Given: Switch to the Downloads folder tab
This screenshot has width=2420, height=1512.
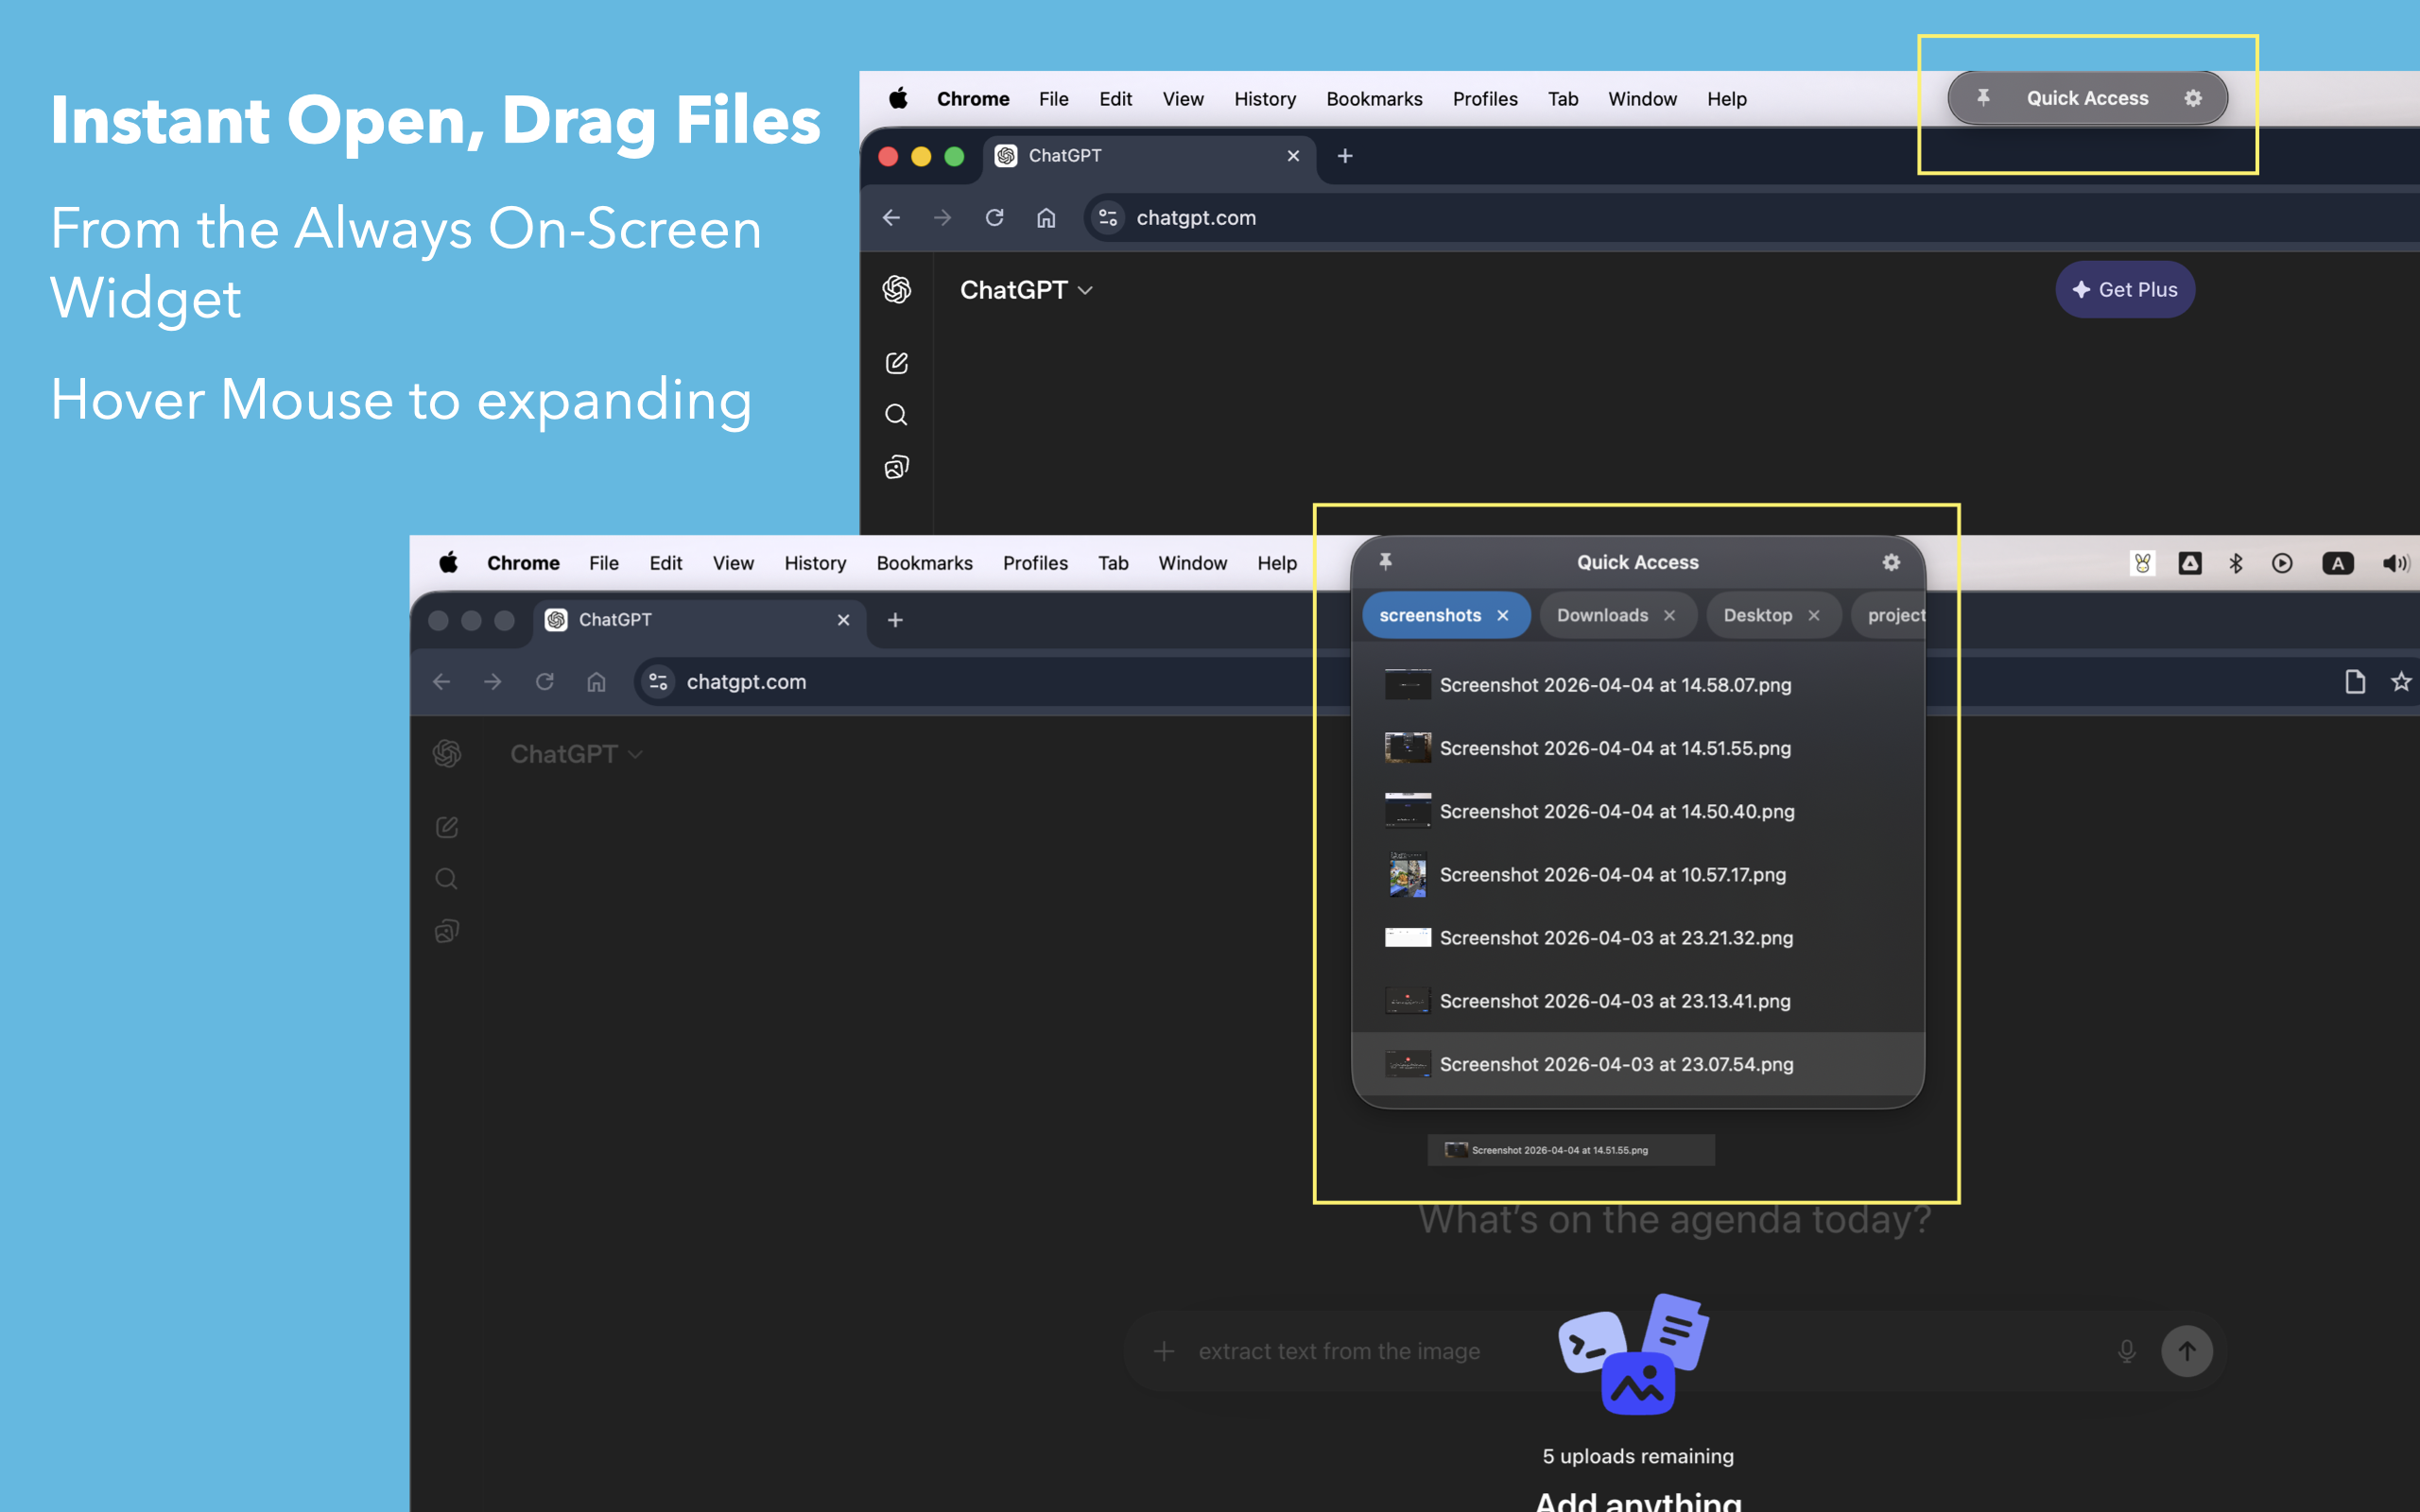Looking at the screenshot, I should pos(1602,615).
